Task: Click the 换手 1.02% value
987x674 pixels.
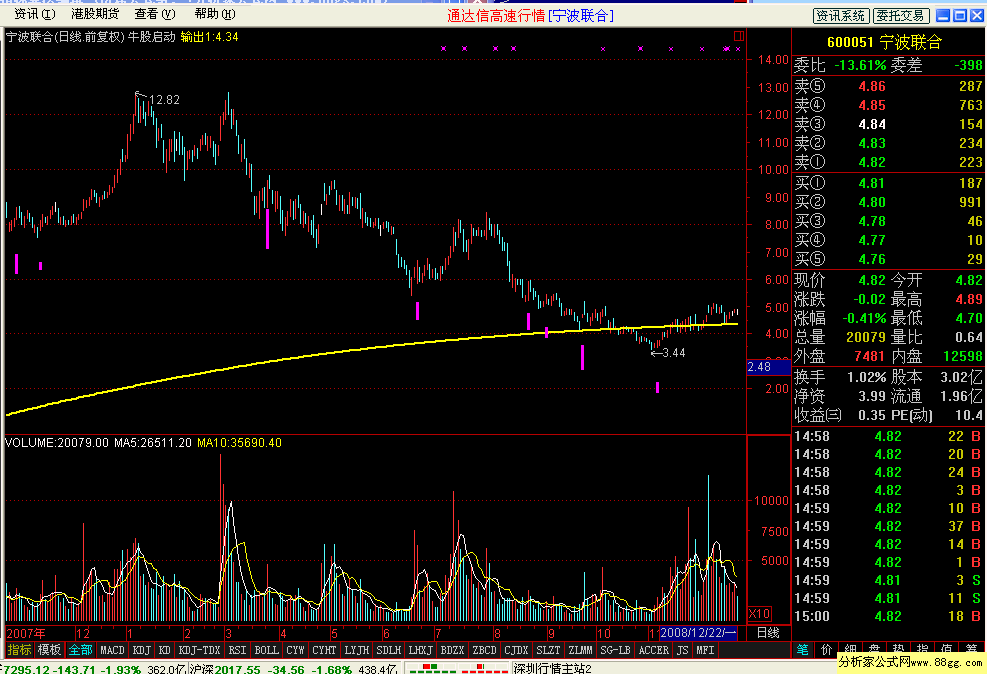Action: pos(866,377)
